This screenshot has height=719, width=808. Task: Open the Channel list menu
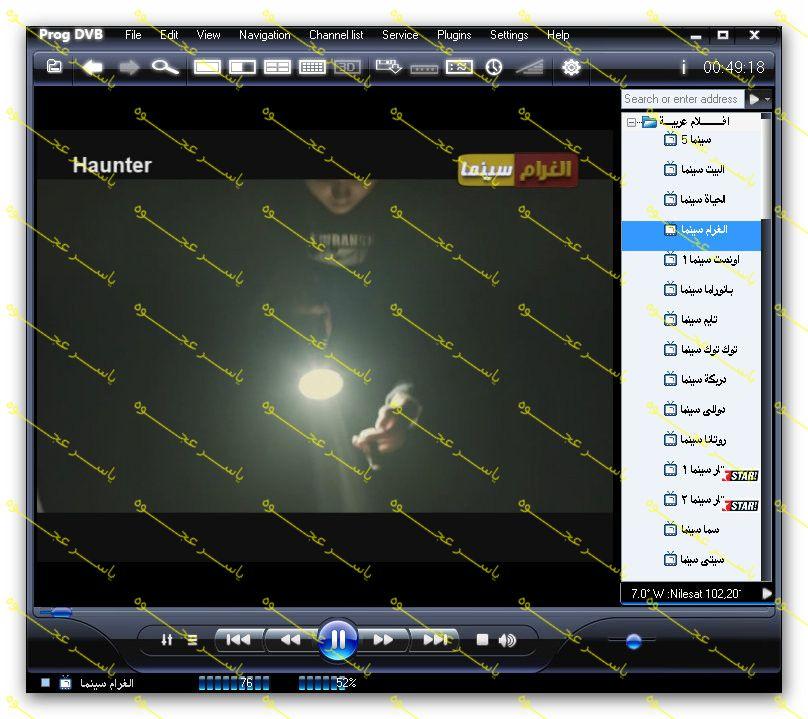[x=336, y=35]
